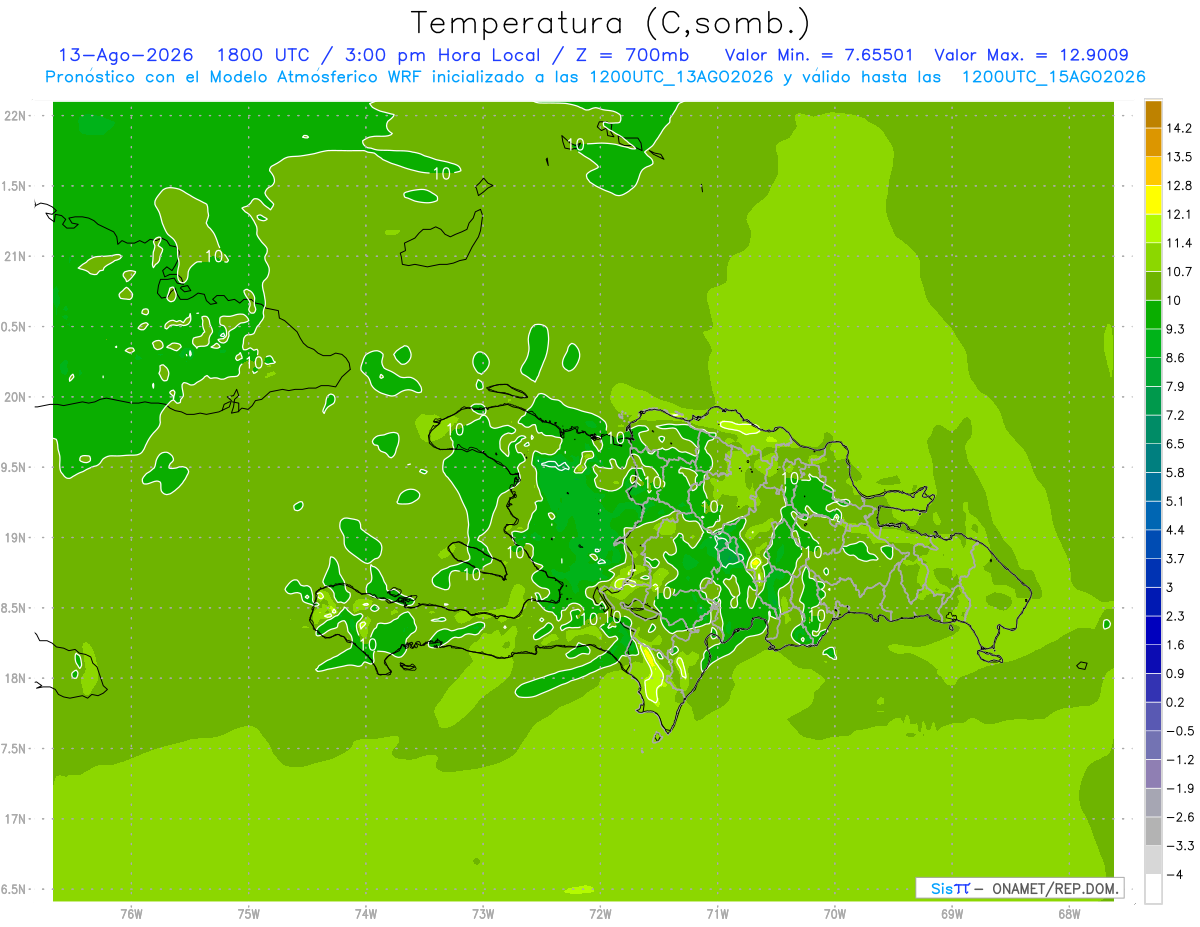Click the "21N" latitude label
The height and width of the screenshot is (927, 1200).
click(x=16, y=257)
